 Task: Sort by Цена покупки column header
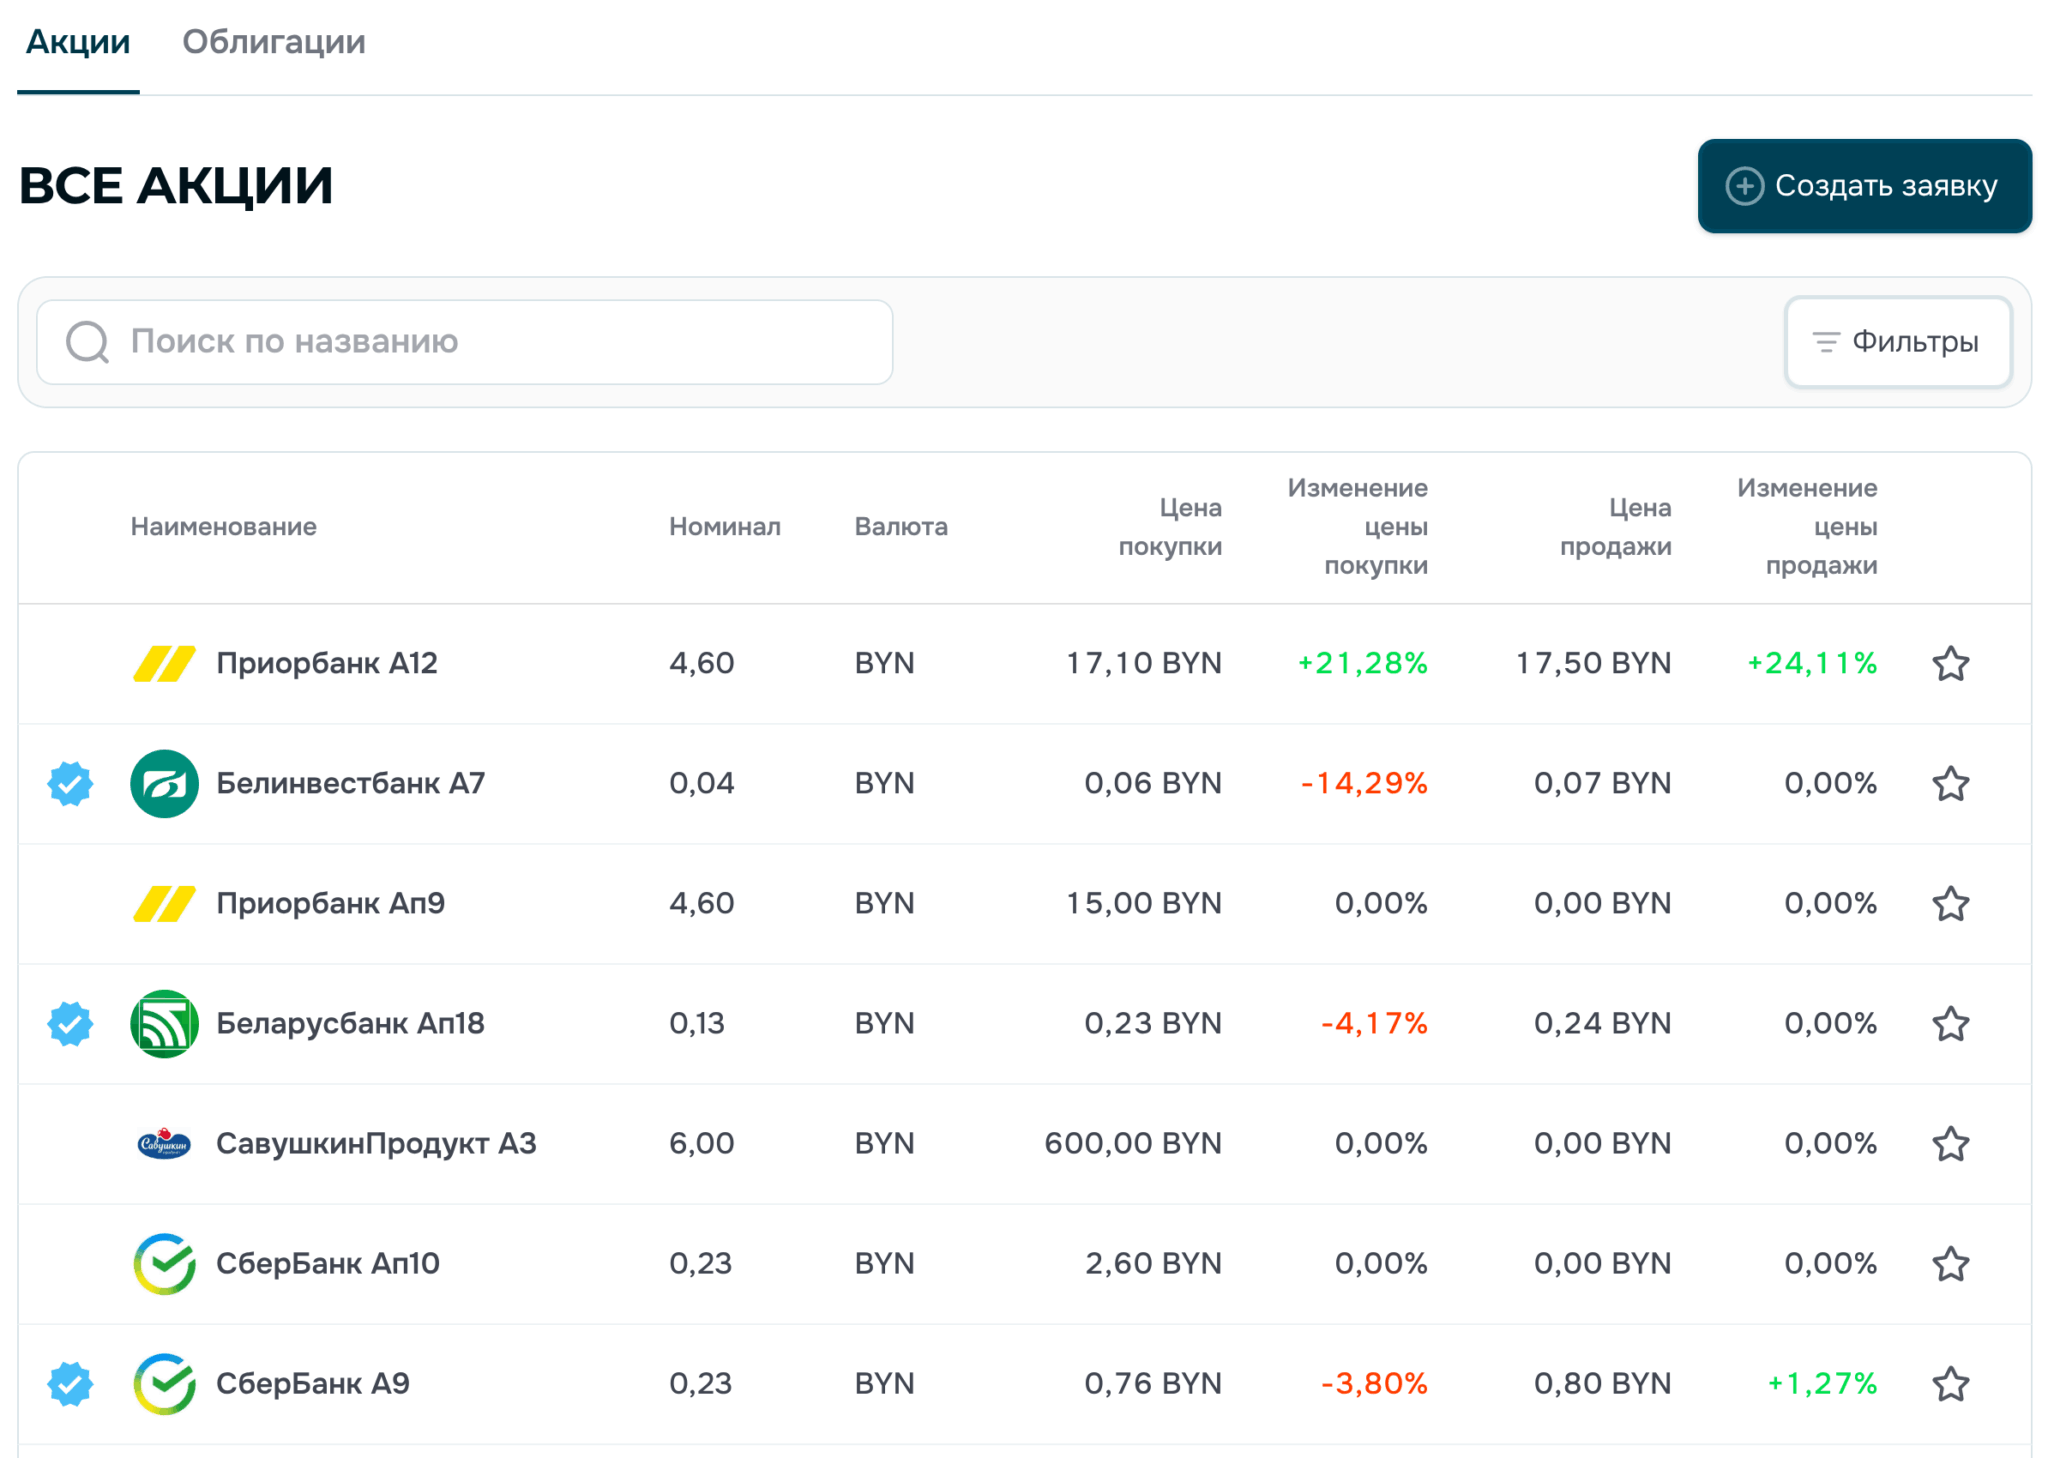pos(1170,527)
